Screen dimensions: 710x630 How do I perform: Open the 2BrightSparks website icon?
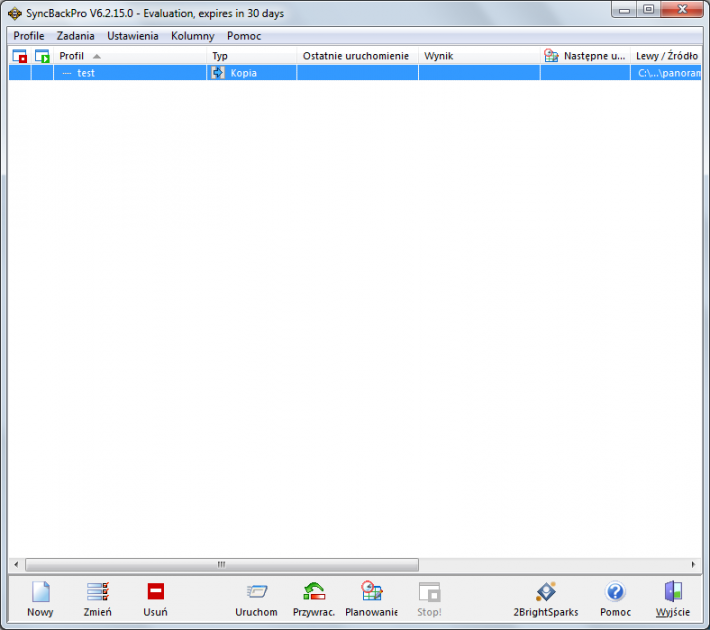tap(546, 592)
